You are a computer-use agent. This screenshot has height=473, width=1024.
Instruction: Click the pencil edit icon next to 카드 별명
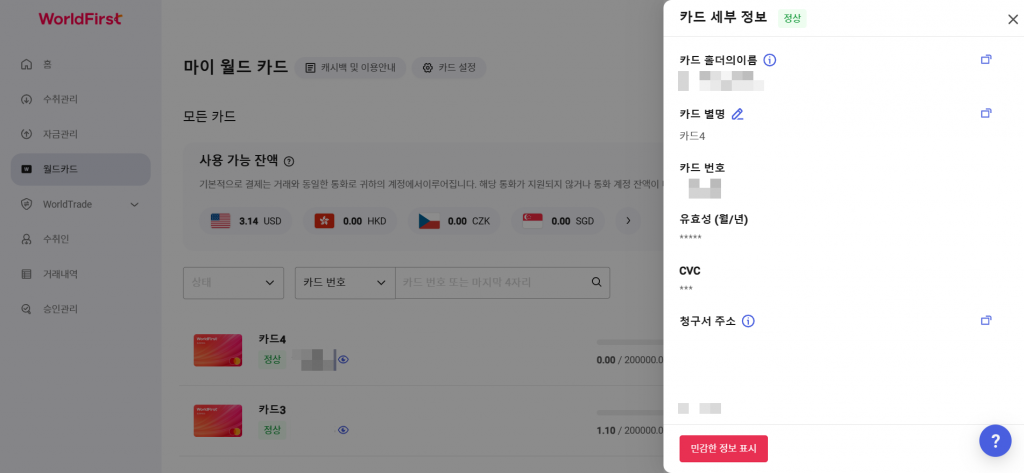click(737, 114)
